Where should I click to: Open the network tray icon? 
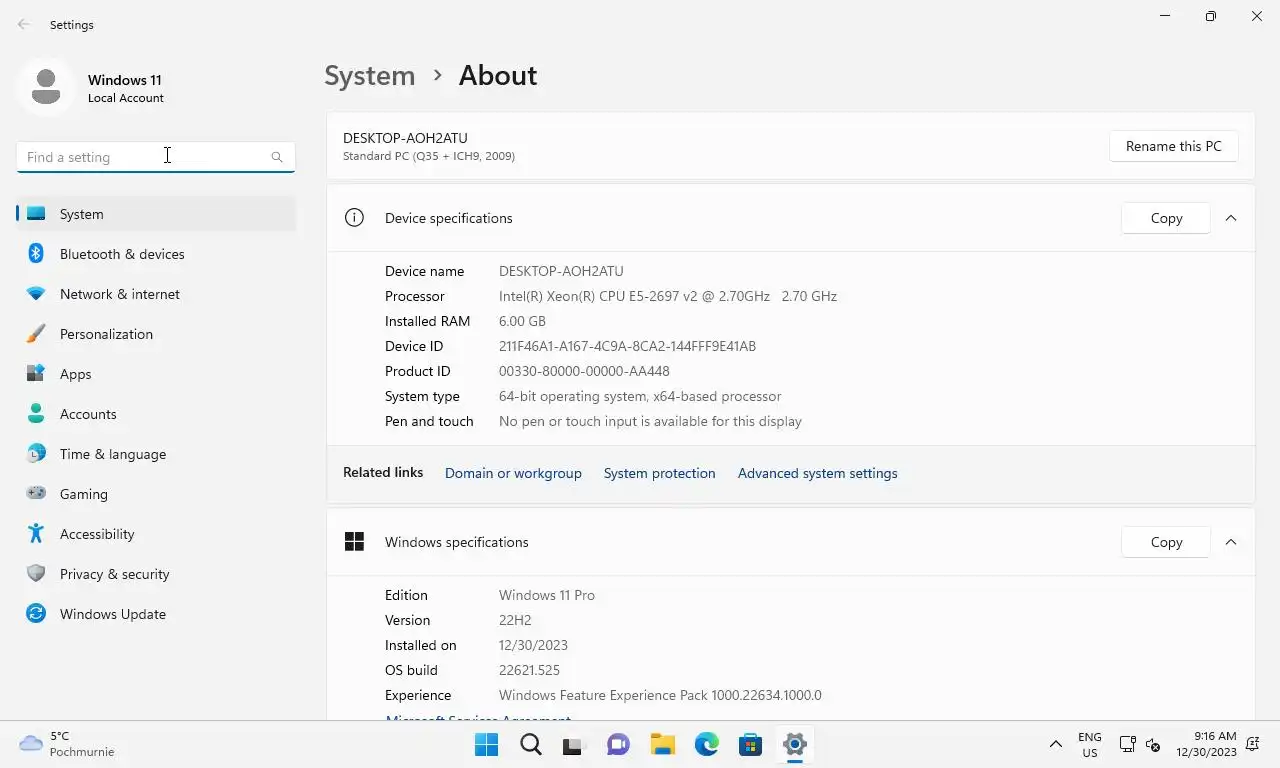pyautogui.click(x=1127, y=744)
